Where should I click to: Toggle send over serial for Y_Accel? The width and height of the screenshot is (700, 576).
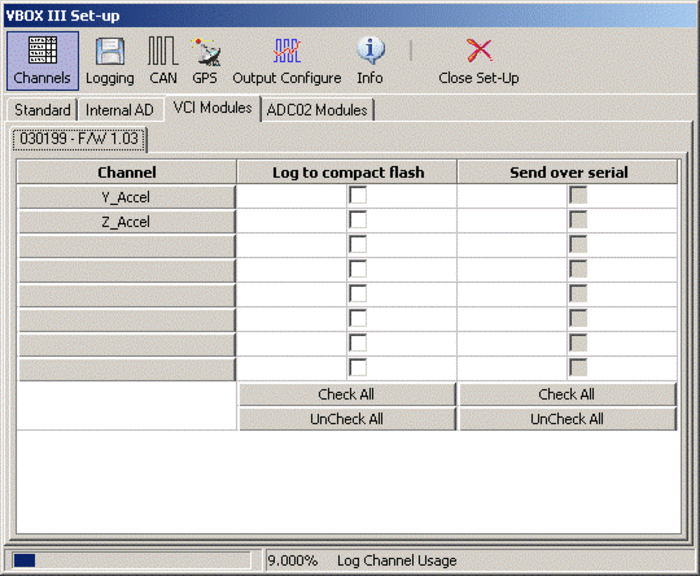click(578, 196)
